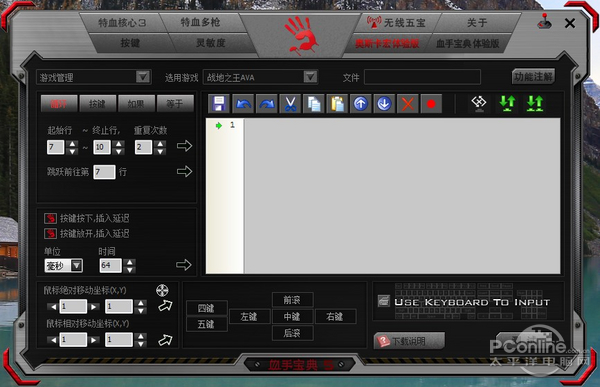Click the save floppy disk icon

pyautogui.click(x=219, y=104)
